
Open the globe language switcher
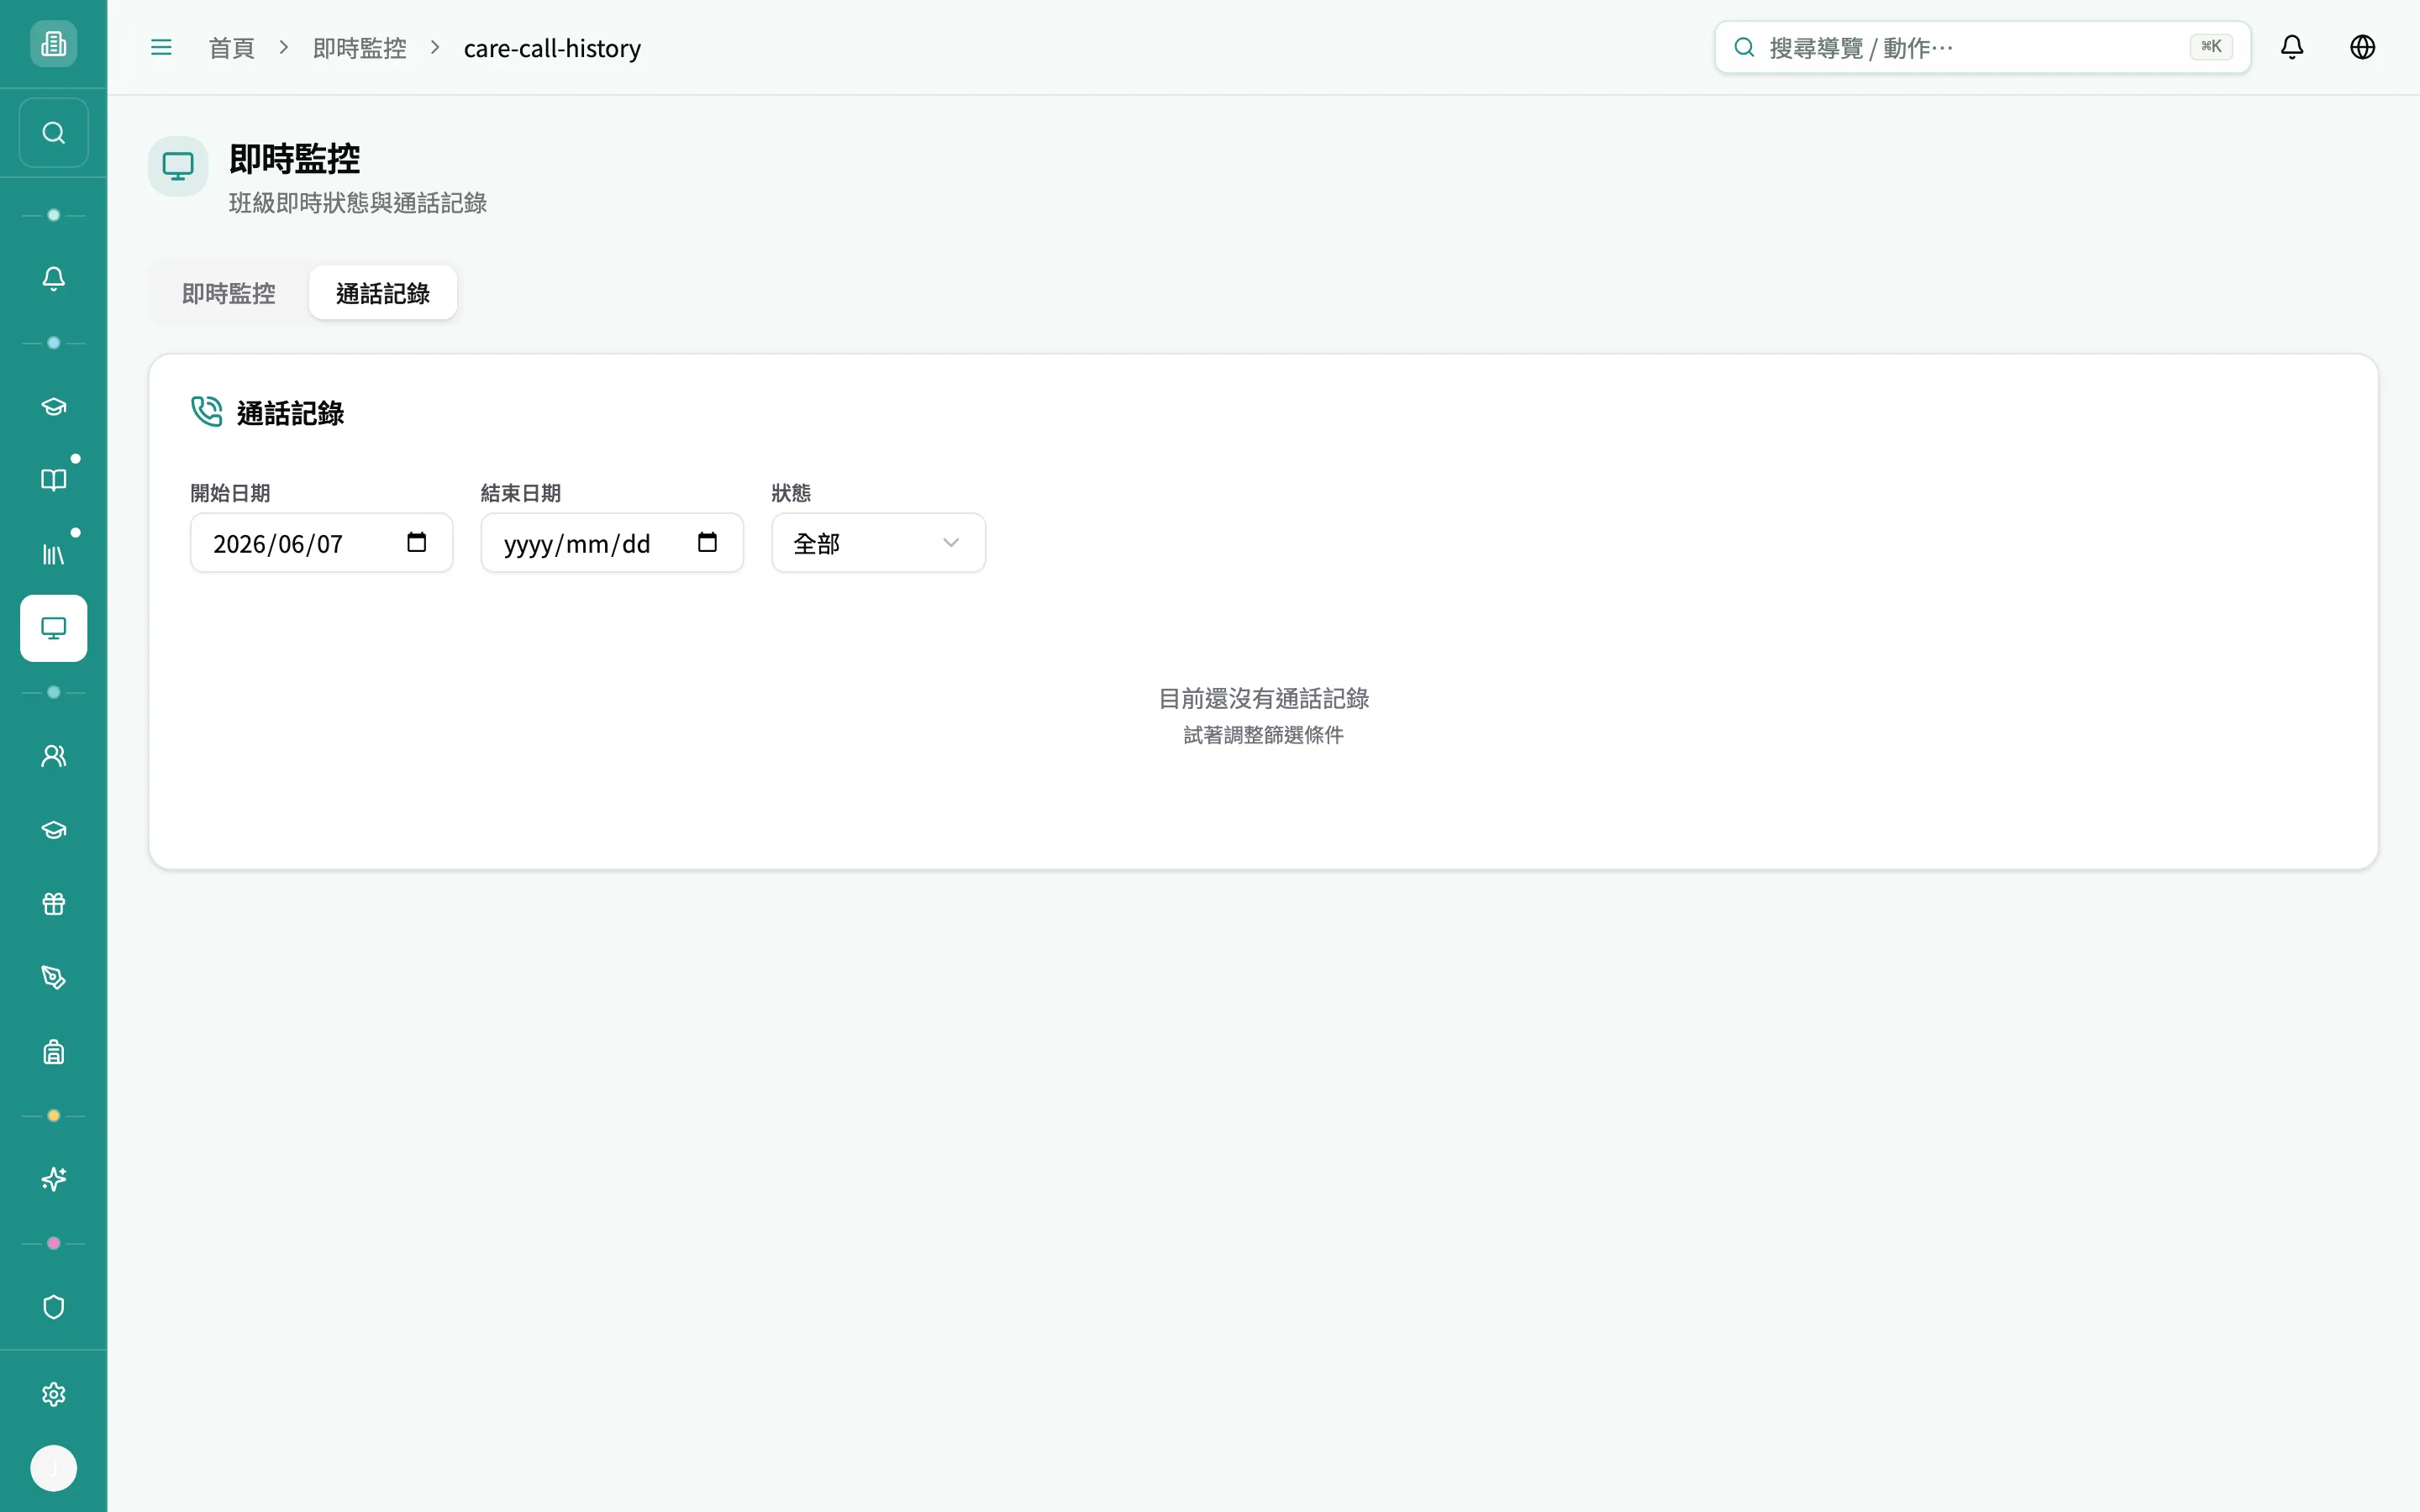[2362, 47]
